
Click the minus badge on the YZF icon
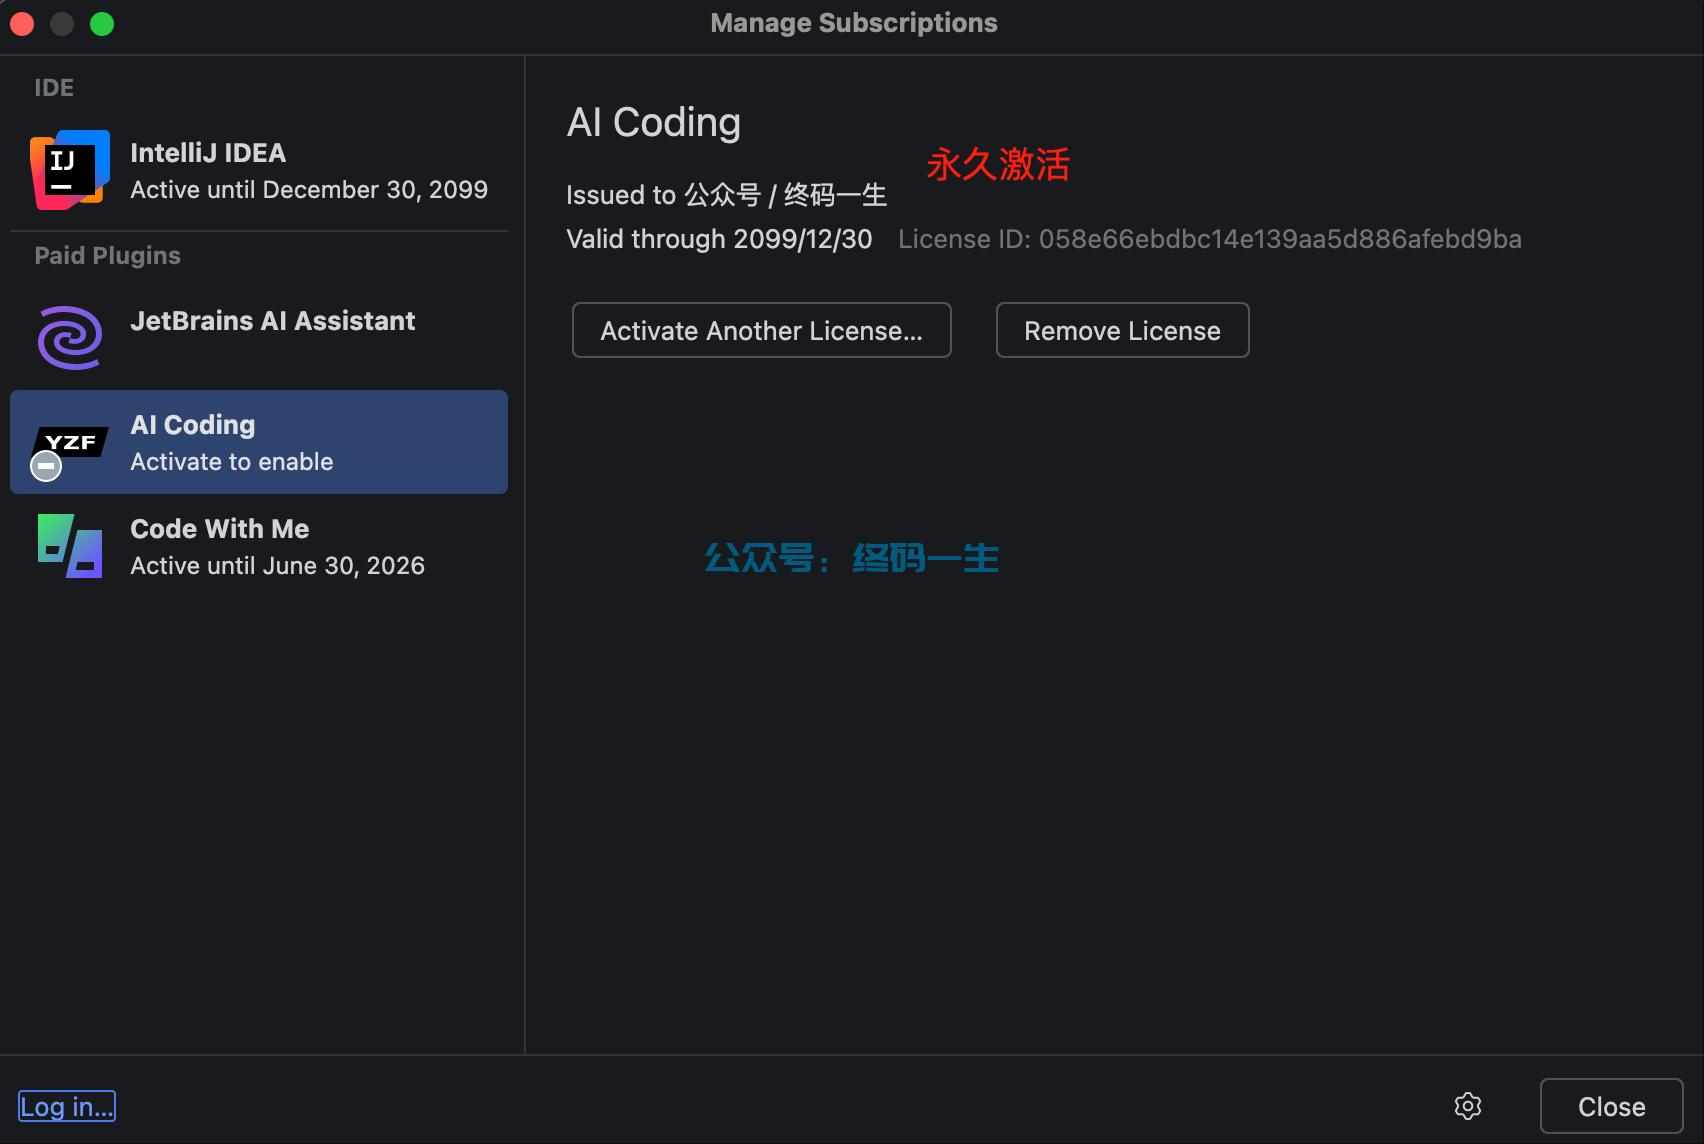[x=46, y=466]
